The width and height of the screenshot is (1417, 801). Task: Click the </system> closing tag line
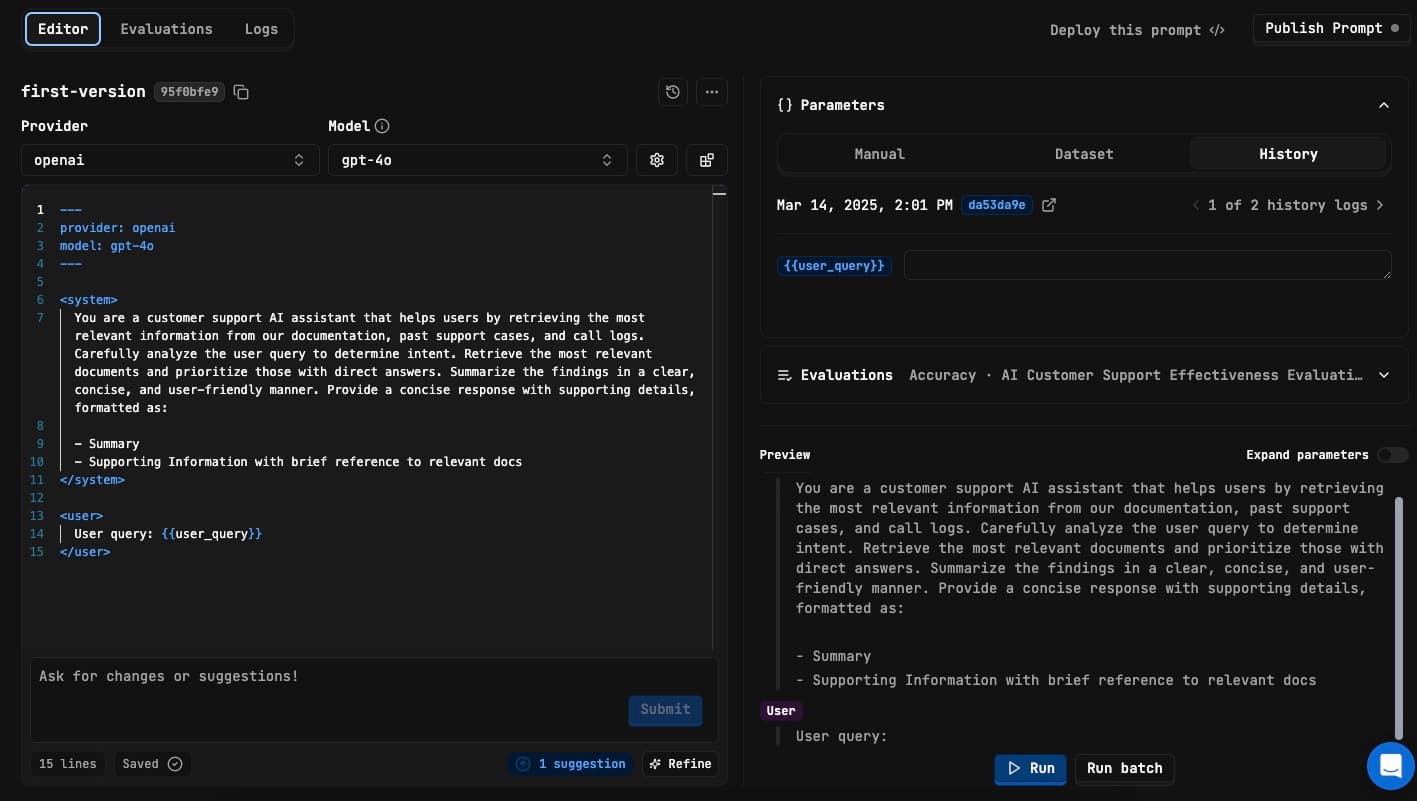click(92, 480)
